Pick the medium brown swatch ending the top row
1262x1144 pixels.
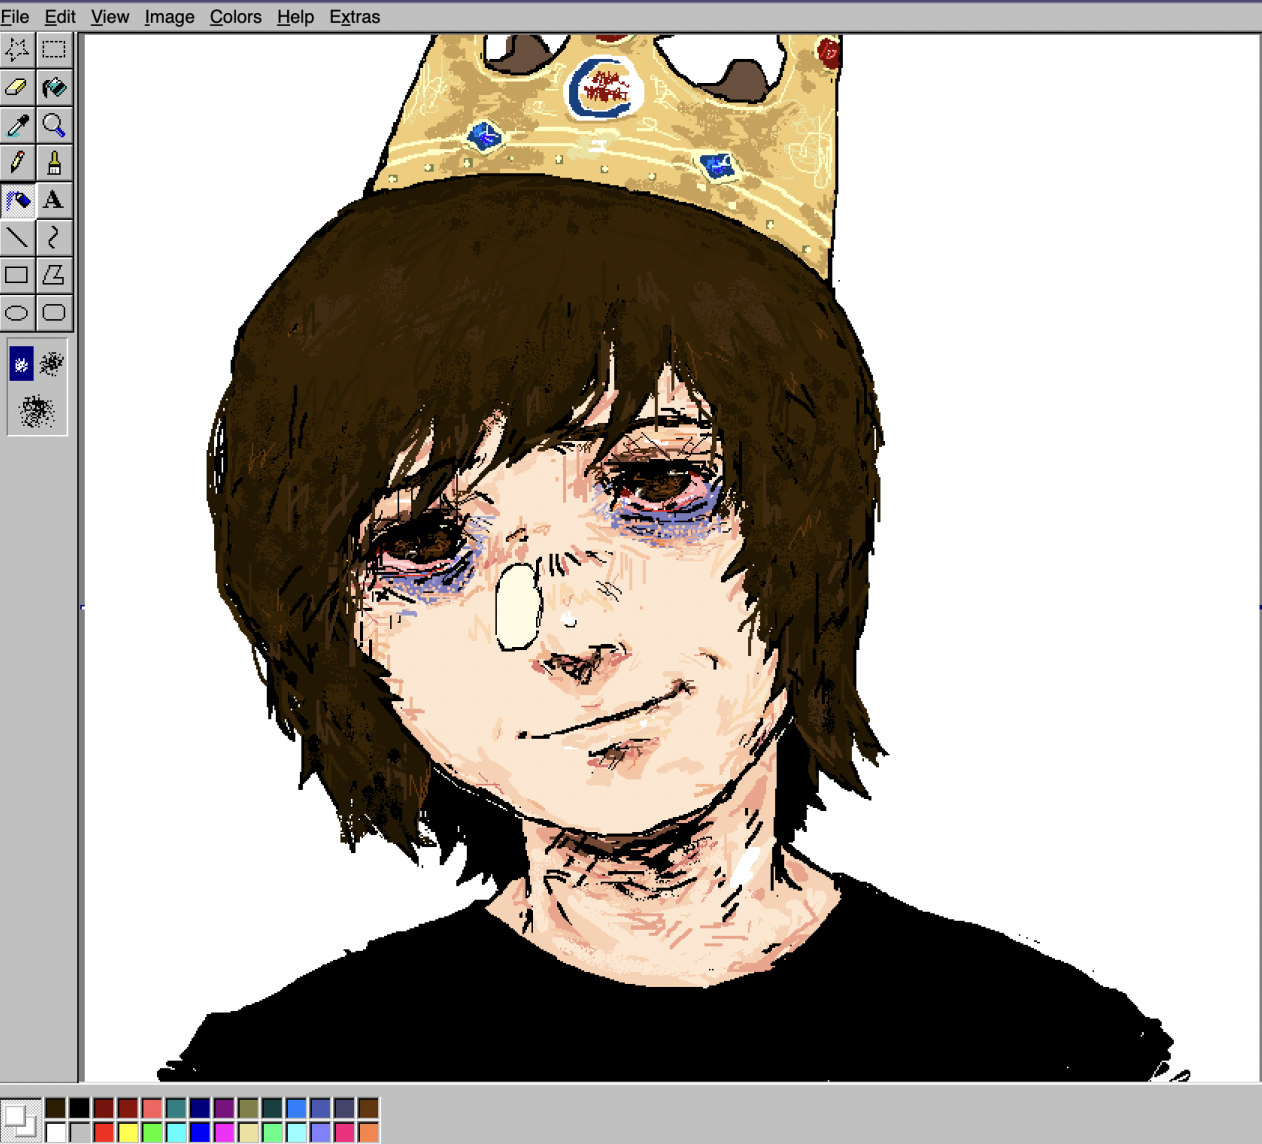point(368,1108)
